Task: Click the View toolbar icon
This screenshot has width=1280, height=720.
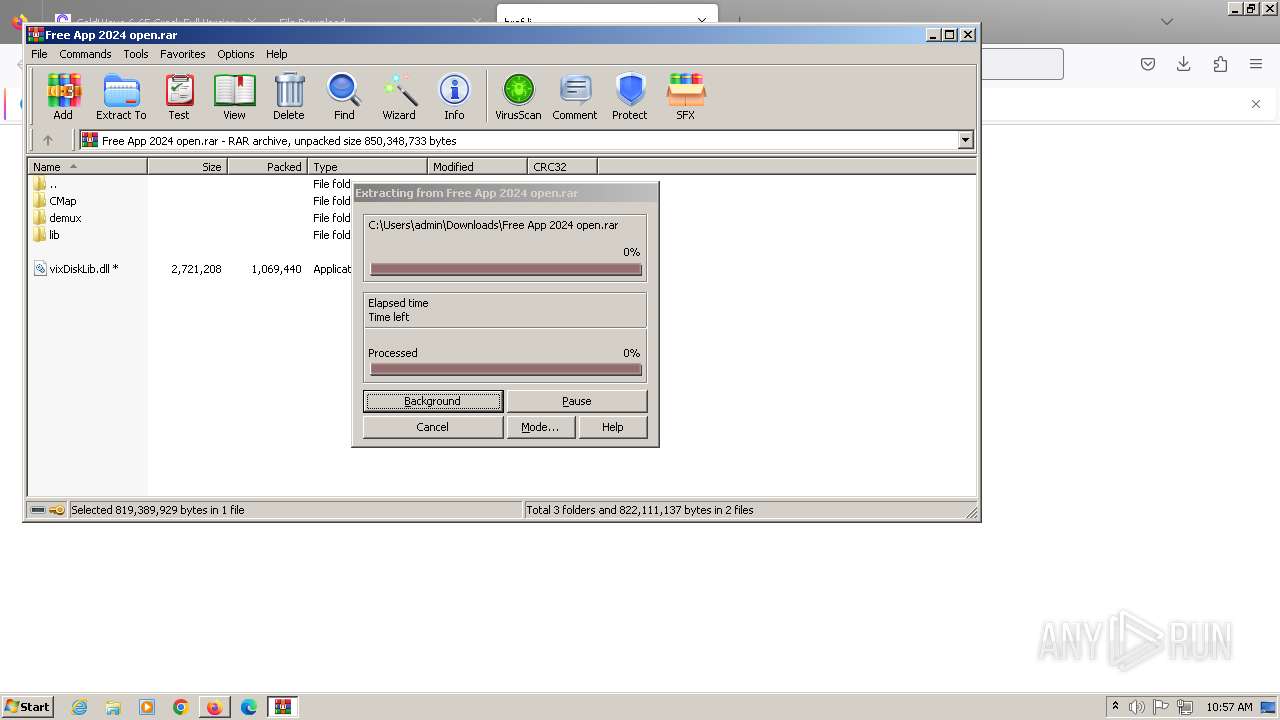Action: [234, 97]
